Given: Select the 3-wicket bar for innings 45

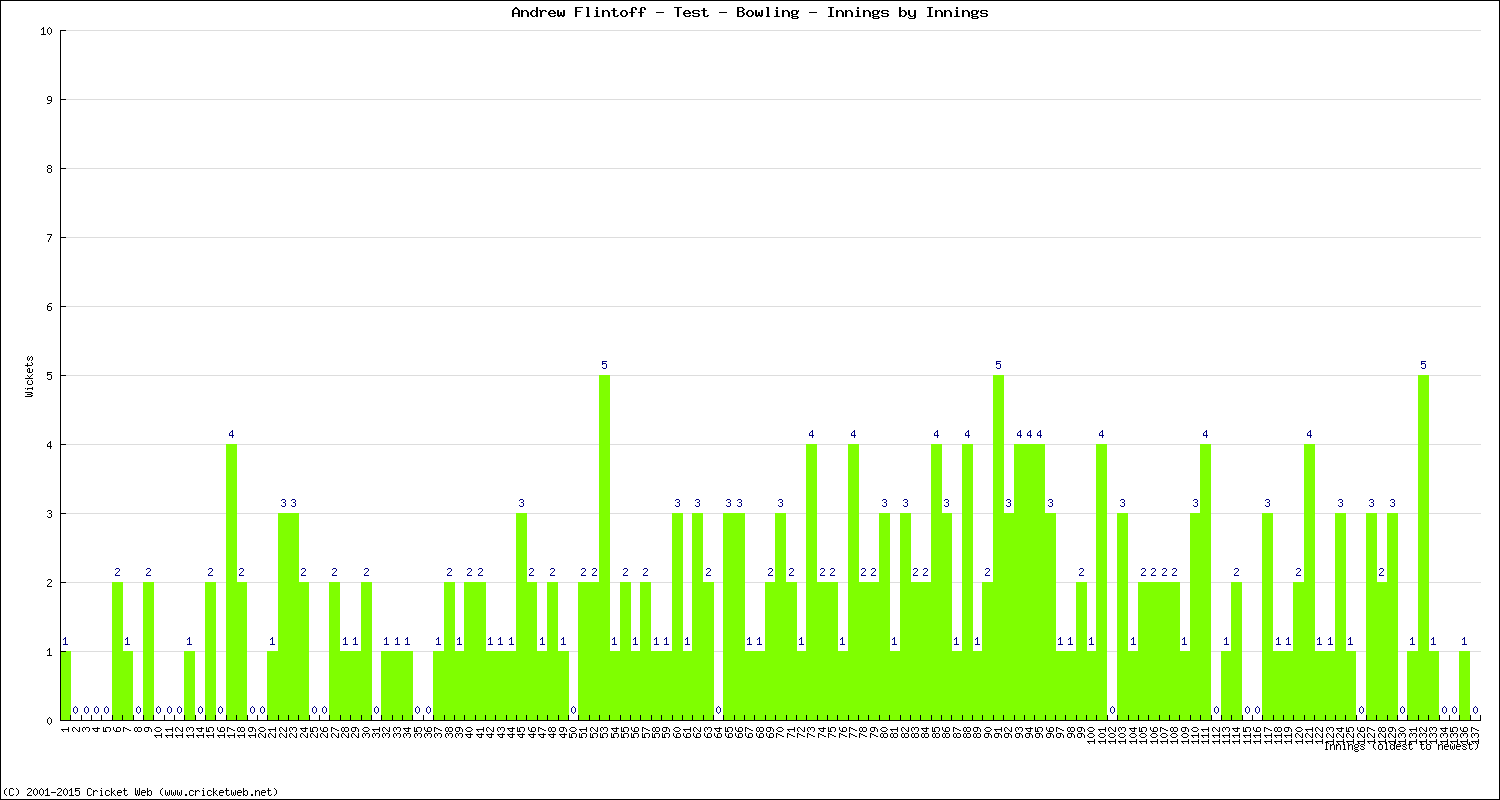Looking at the screenshot, I should (x=521, y=617).
